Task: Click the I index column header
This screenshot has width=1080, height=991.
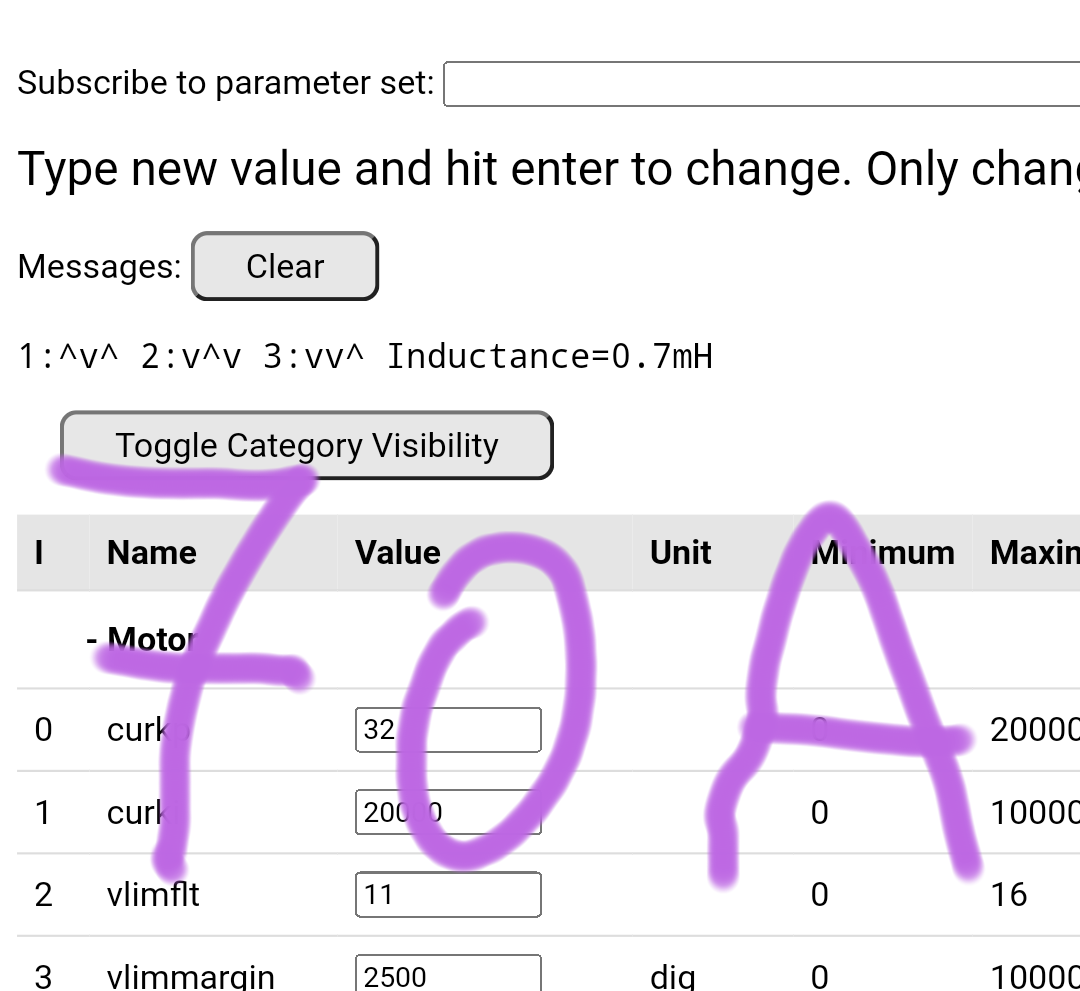Action: tap(39, 553)
